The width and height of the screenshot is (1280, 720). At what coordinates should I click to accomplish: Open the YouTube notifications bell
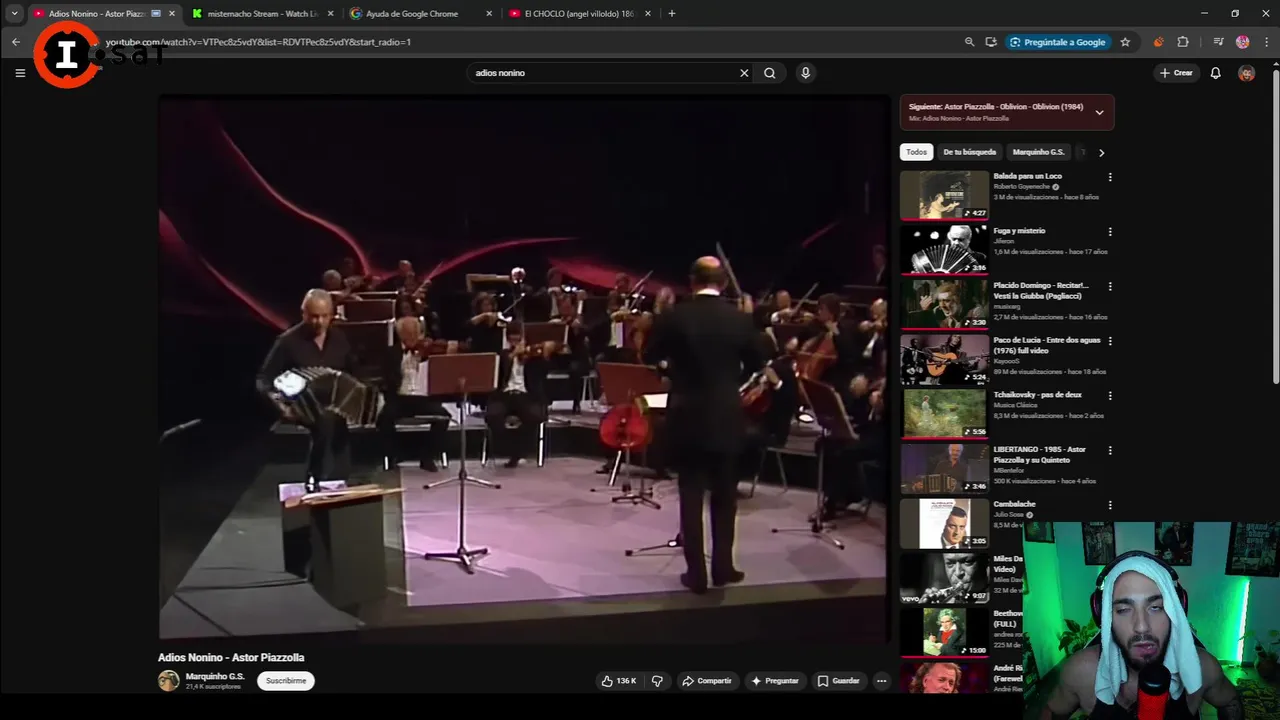1216,73
